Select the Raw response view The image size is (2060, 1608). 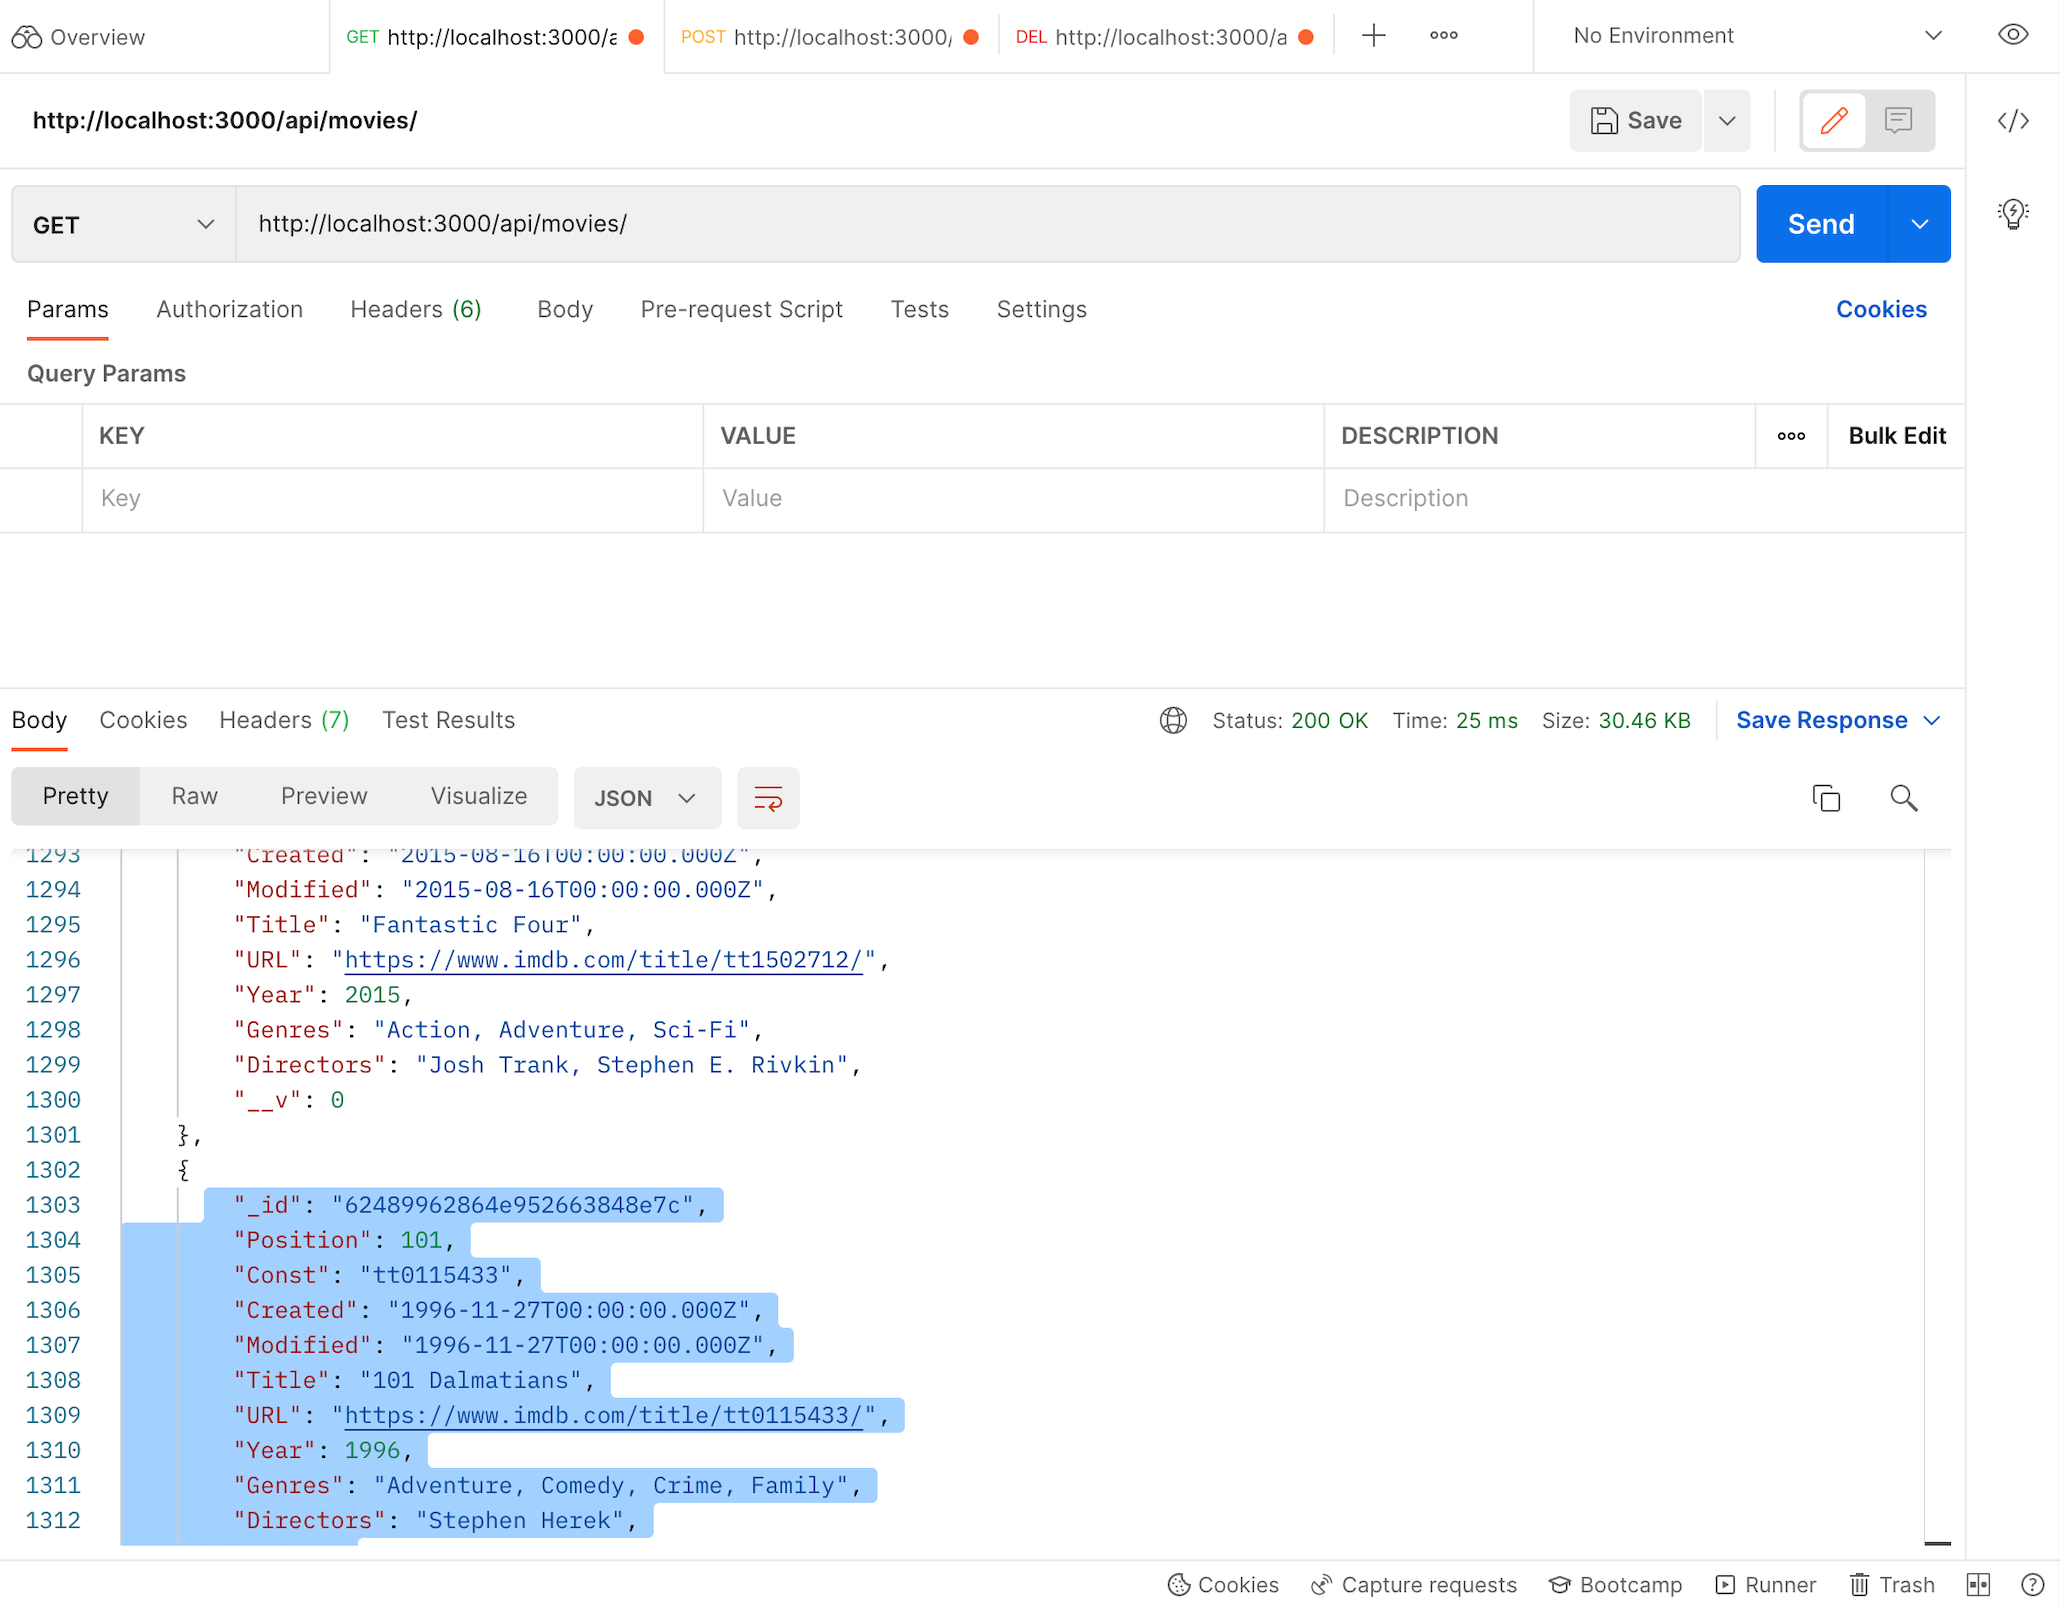(x=194, y=796)
